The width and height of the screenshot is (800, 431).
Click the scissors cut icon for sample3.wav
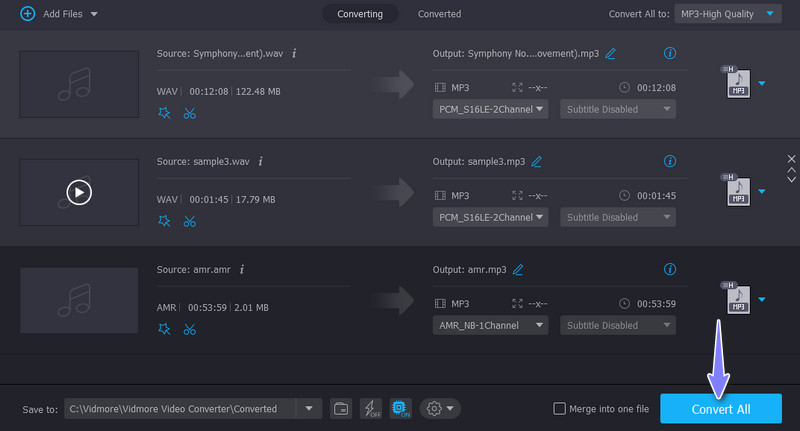point(189,221)
